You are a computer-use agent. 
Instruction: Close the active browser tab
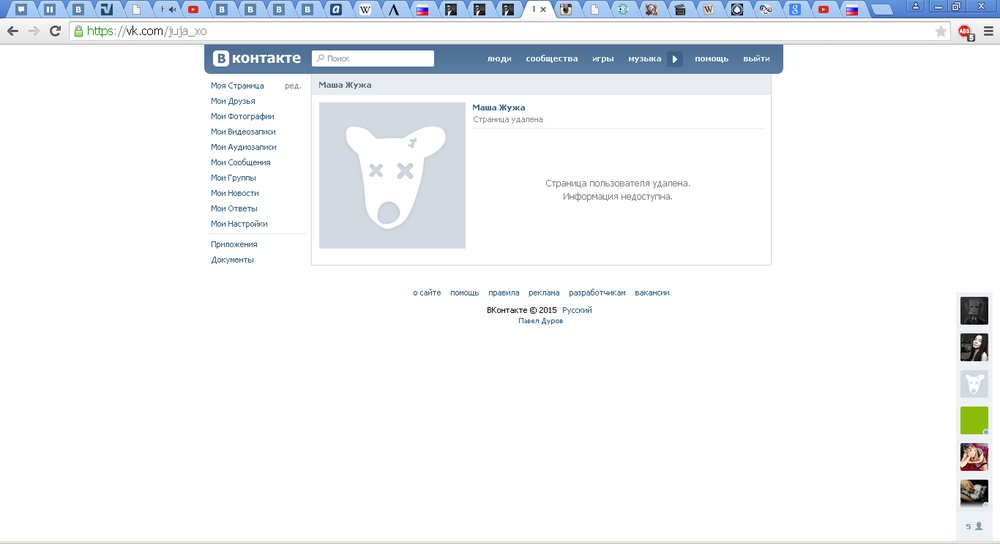pos(544,10)
